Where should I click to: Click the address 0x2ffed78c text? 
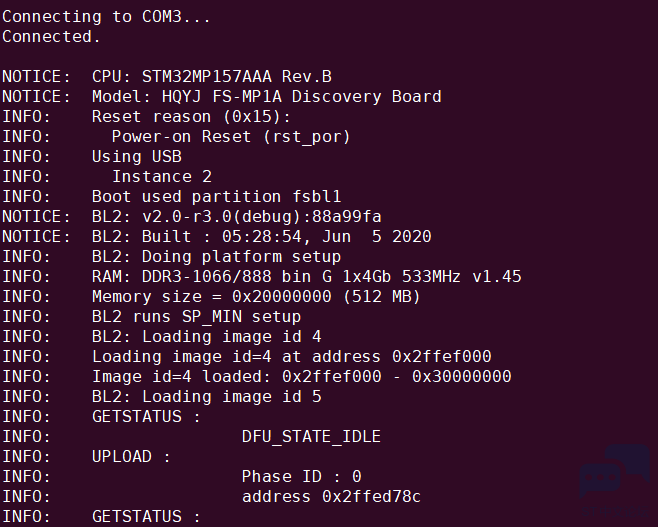point(331,497)
